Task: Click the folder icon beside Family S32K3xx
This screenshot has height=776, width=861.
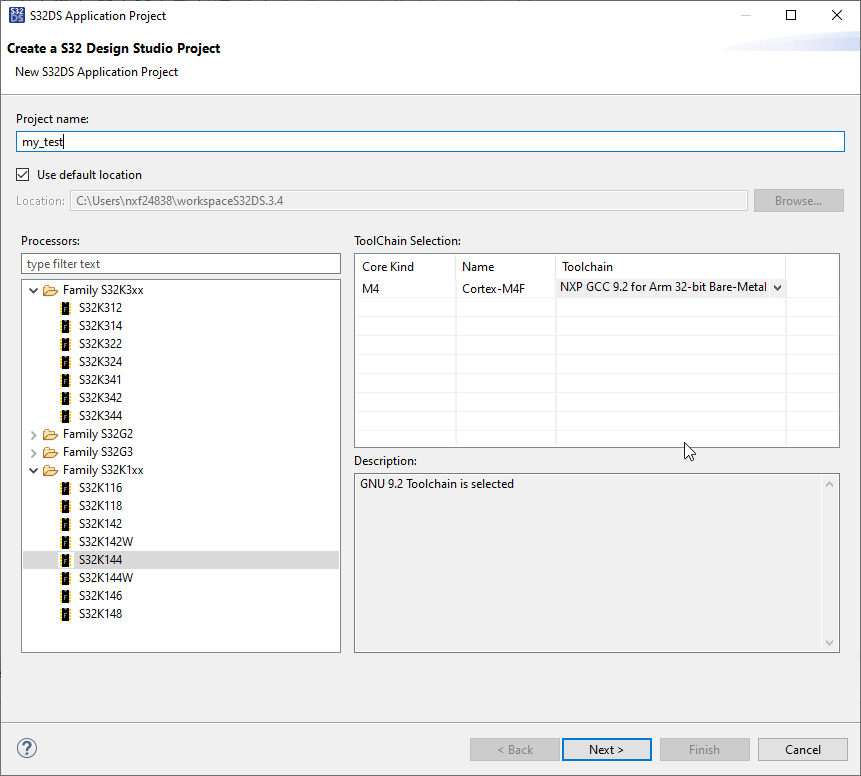Action: coord(48,289)
